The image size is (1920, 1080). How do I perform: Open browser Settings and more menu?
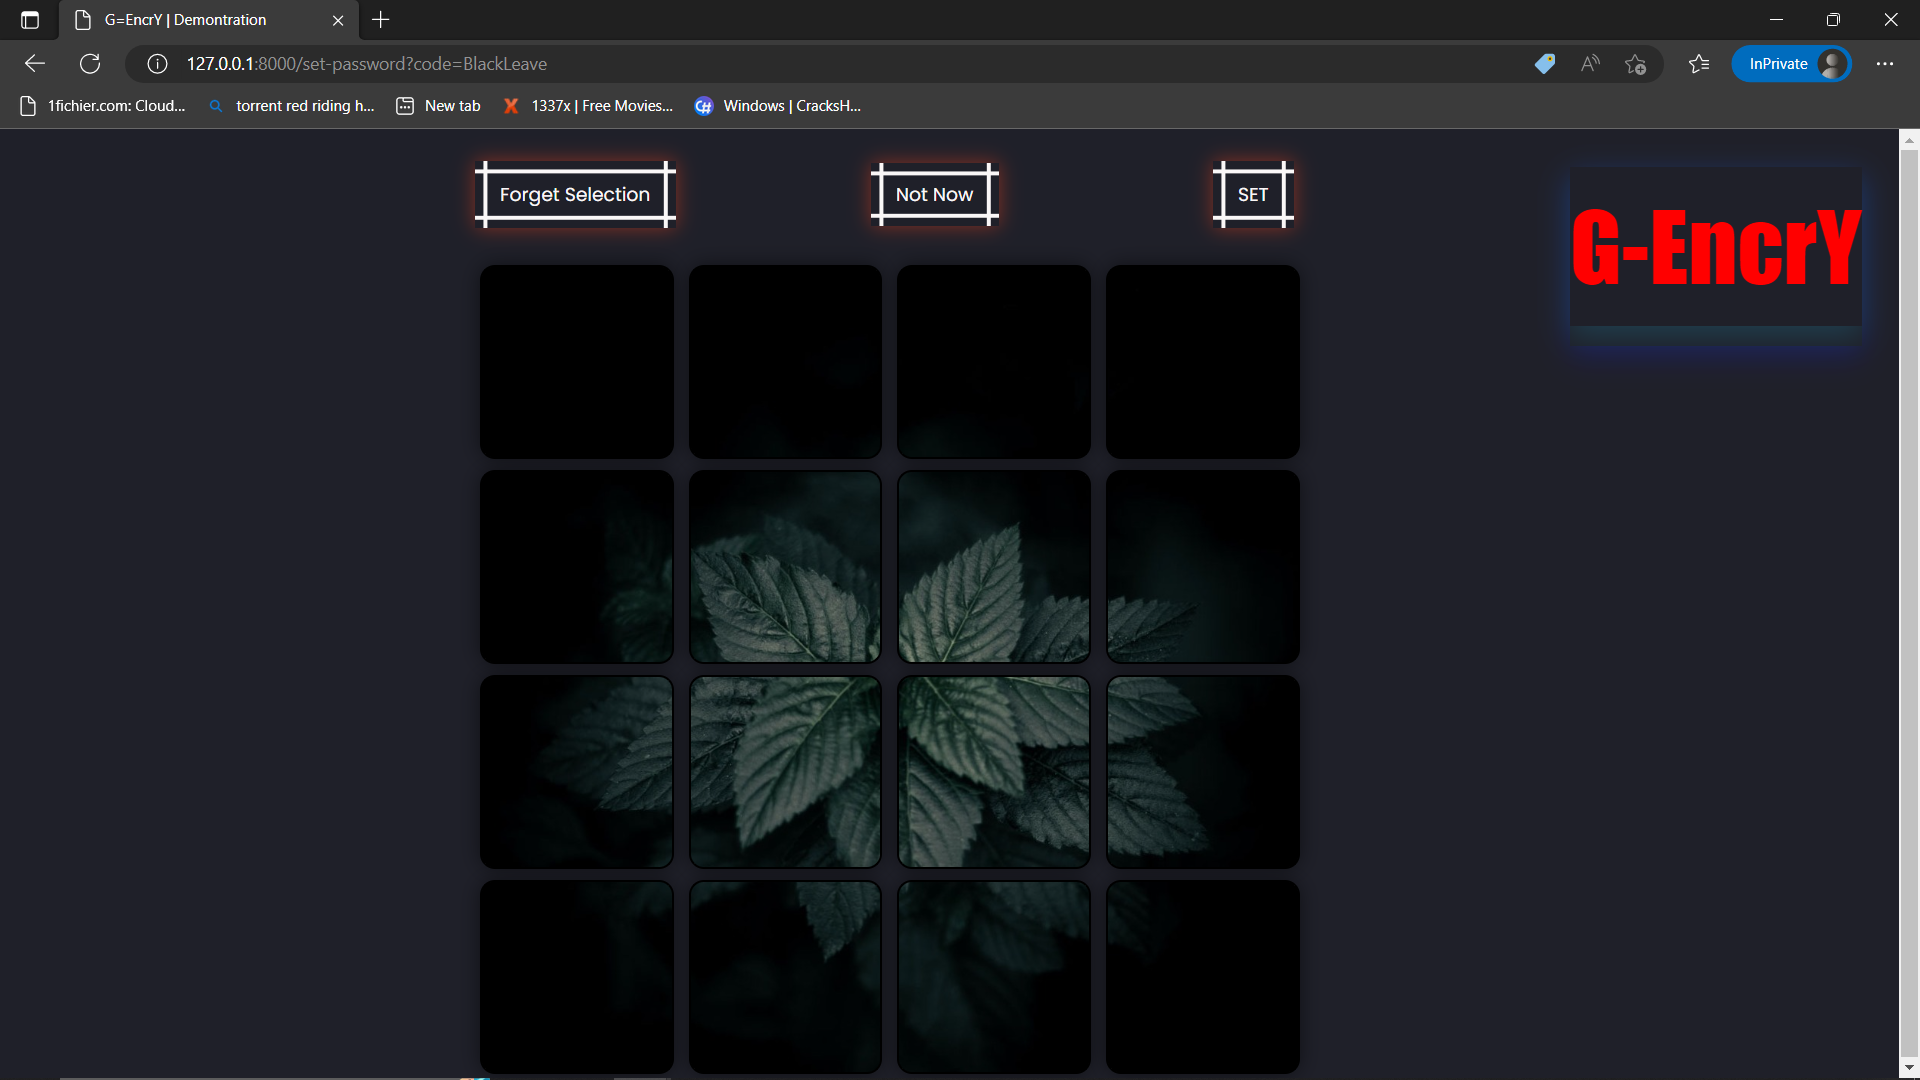point(1885,64)
